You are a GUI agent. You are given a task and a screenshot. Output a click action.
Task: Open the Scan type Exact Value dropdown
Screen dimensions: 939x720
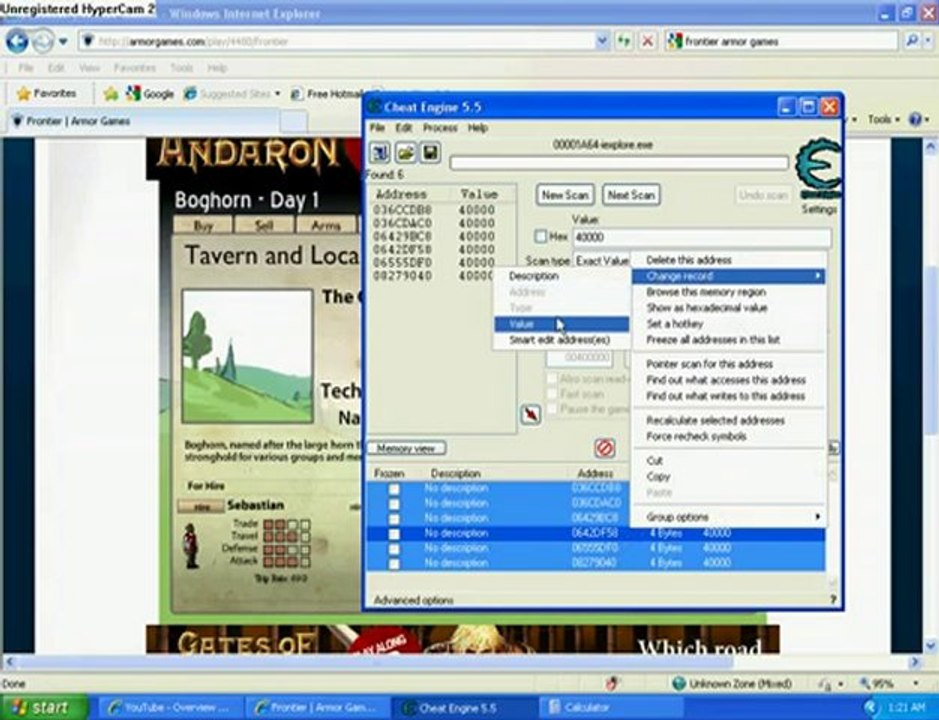click(602, 261)
